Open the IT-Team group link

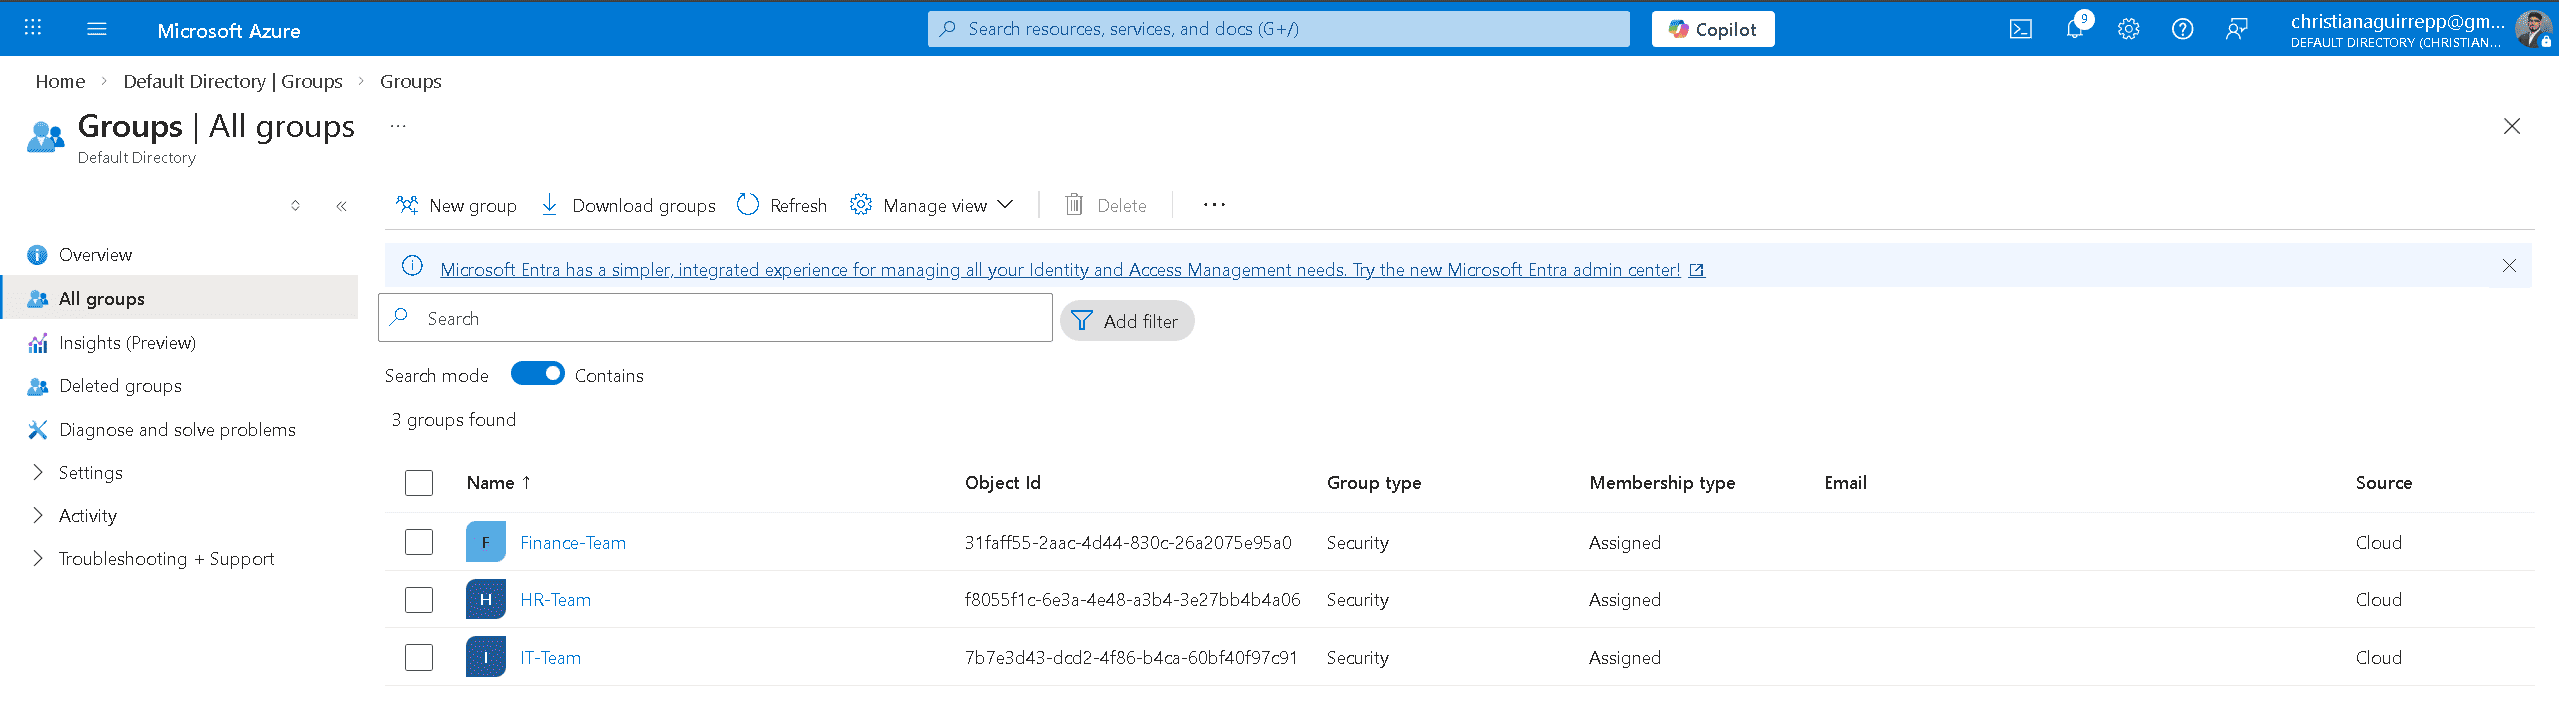click(x=550, y=658)
